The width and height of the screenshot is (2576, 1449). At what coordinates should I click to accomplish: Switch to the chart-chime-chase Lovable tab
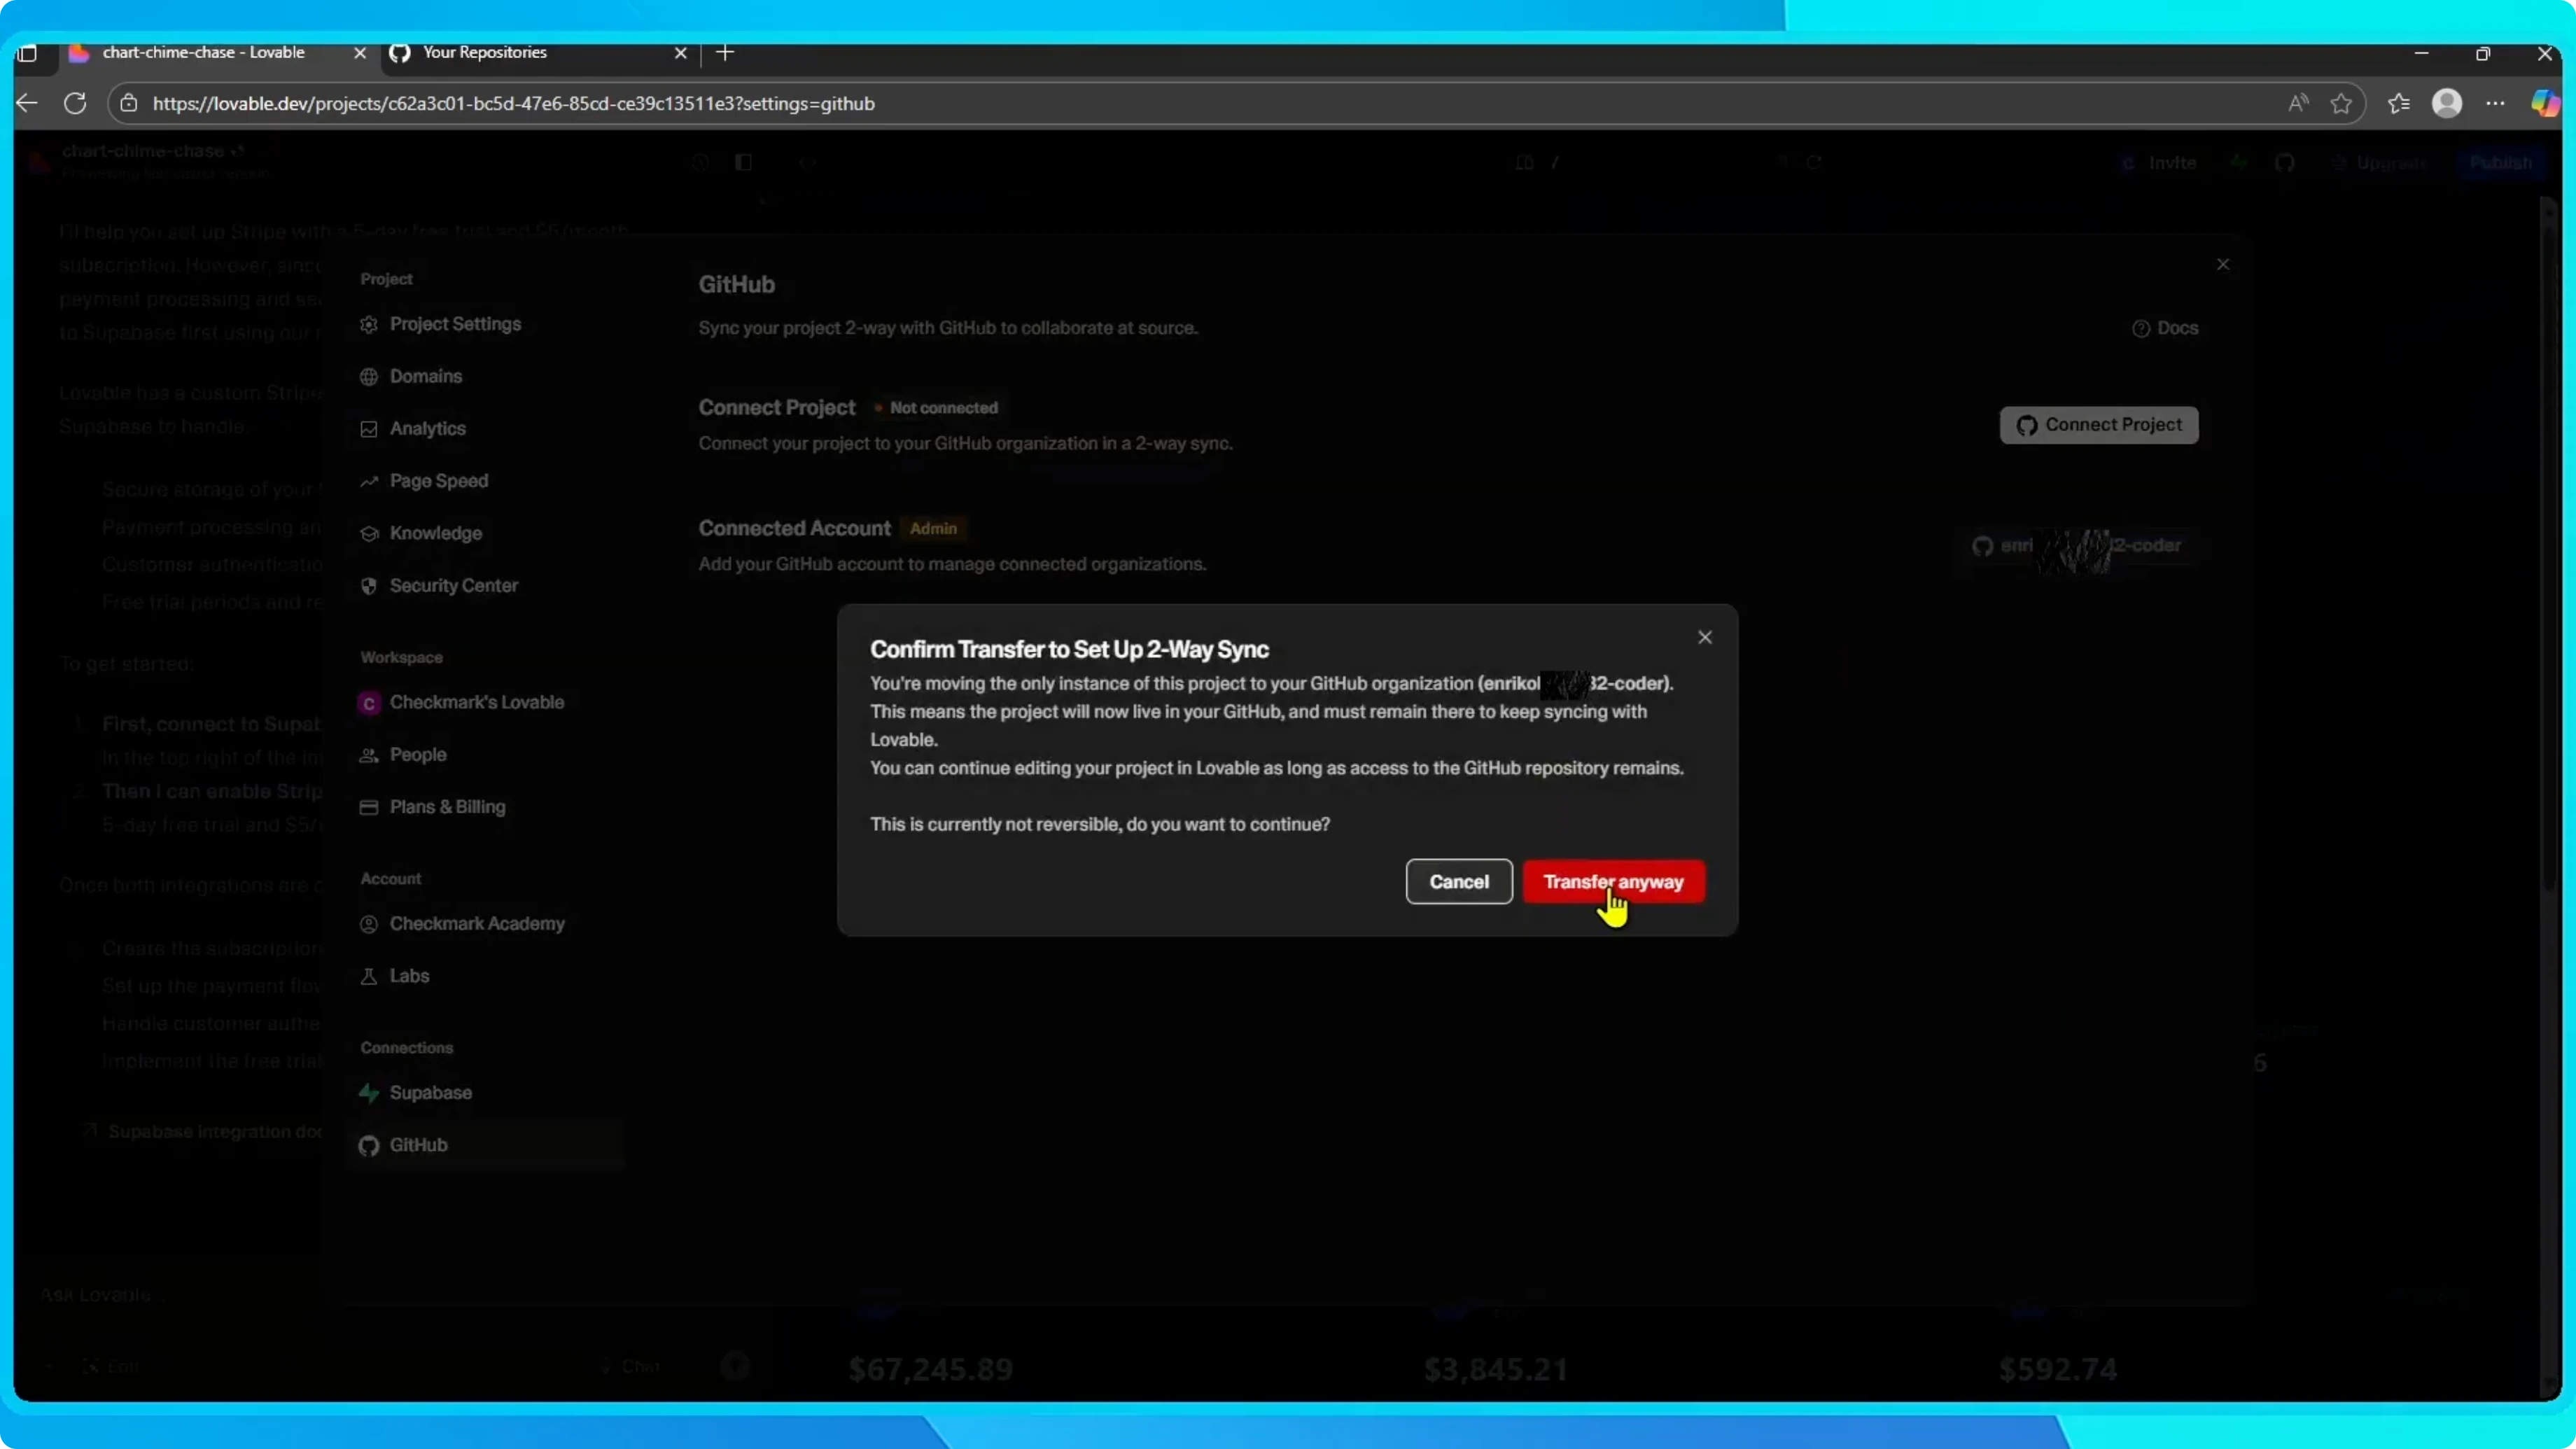[x=204, y=53]
